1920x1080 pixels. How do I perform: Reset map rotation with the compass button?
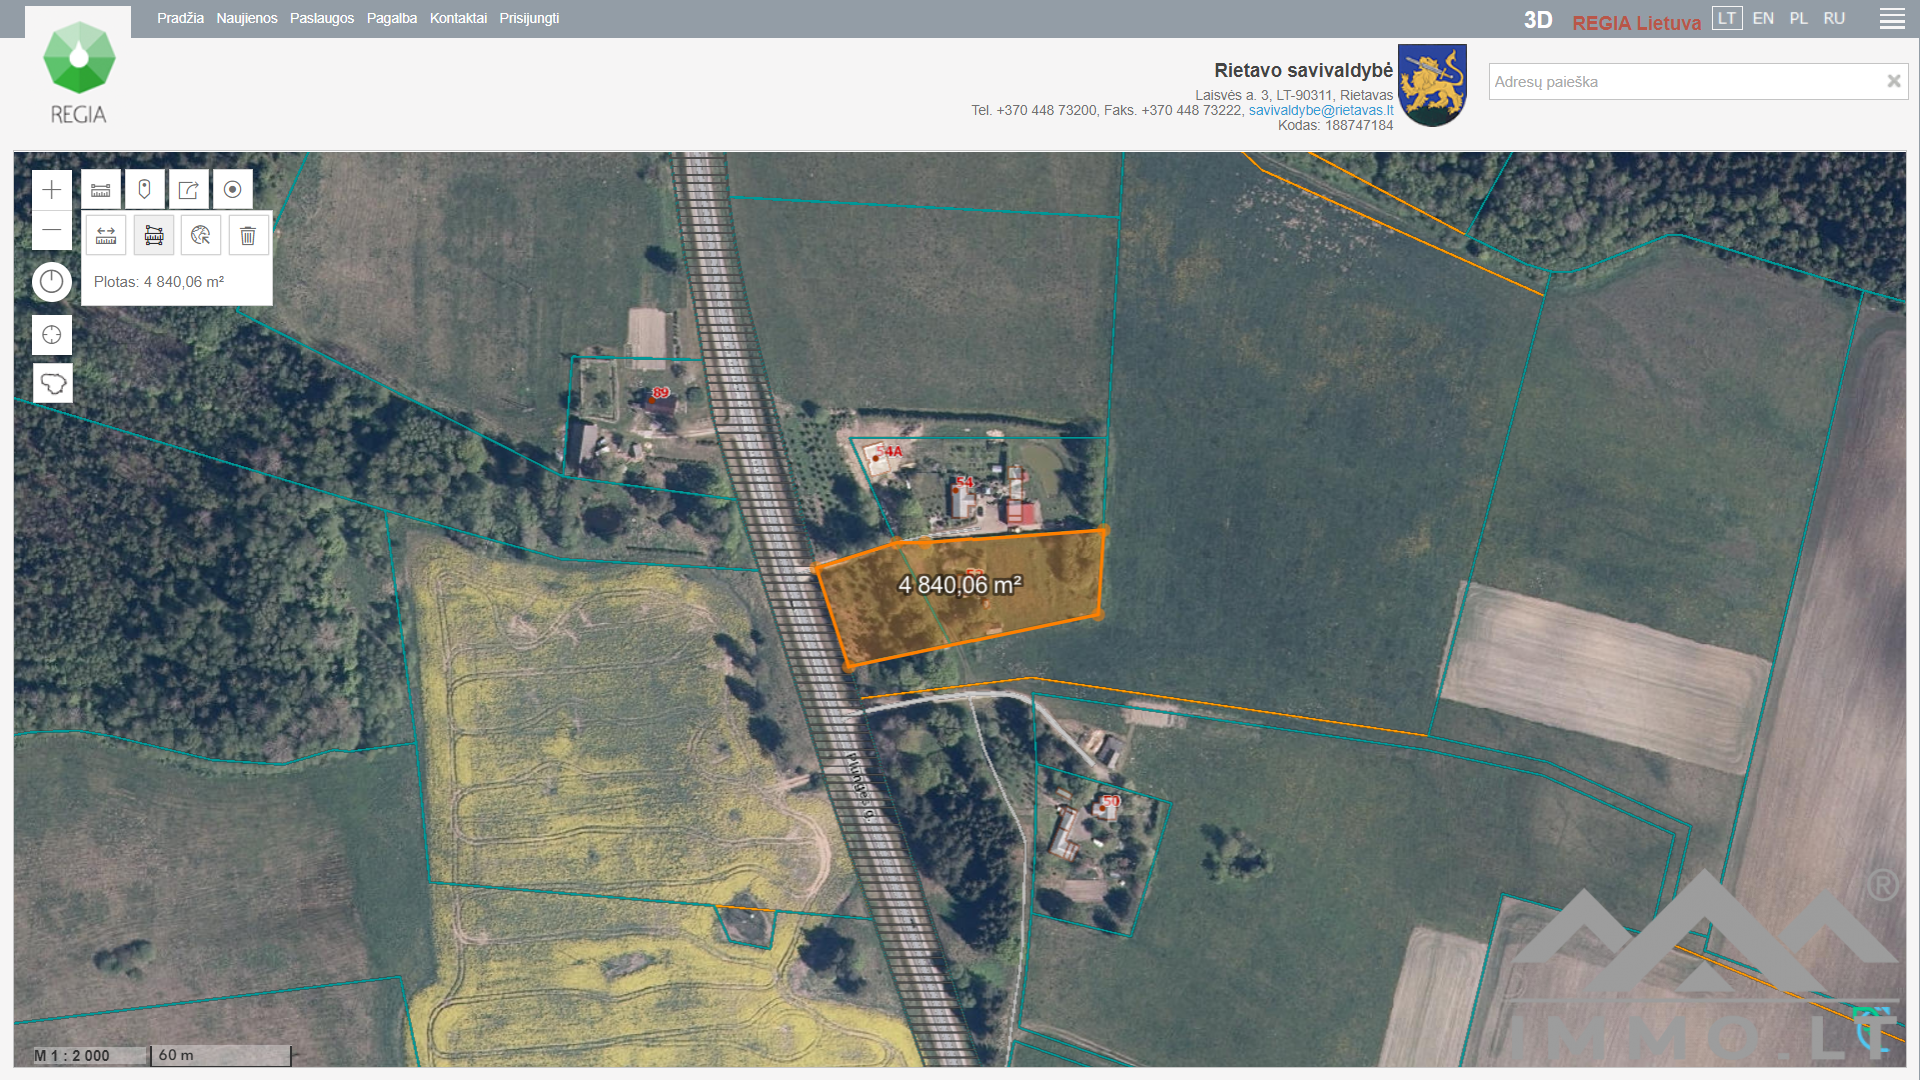tap(52, 283)
